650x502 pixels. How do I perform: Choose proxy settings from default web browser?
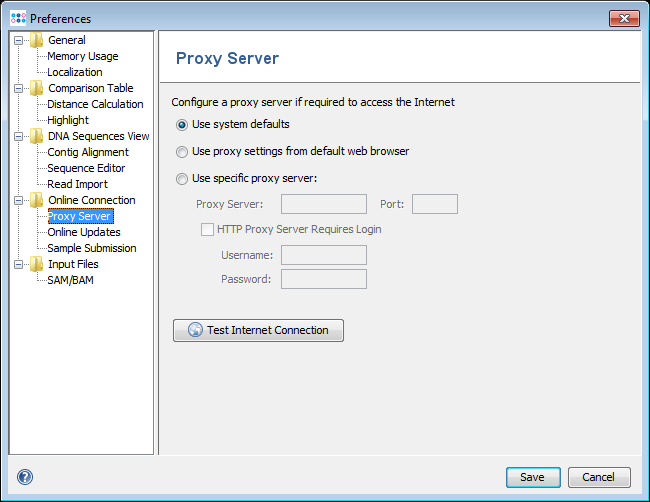point(182,152)
